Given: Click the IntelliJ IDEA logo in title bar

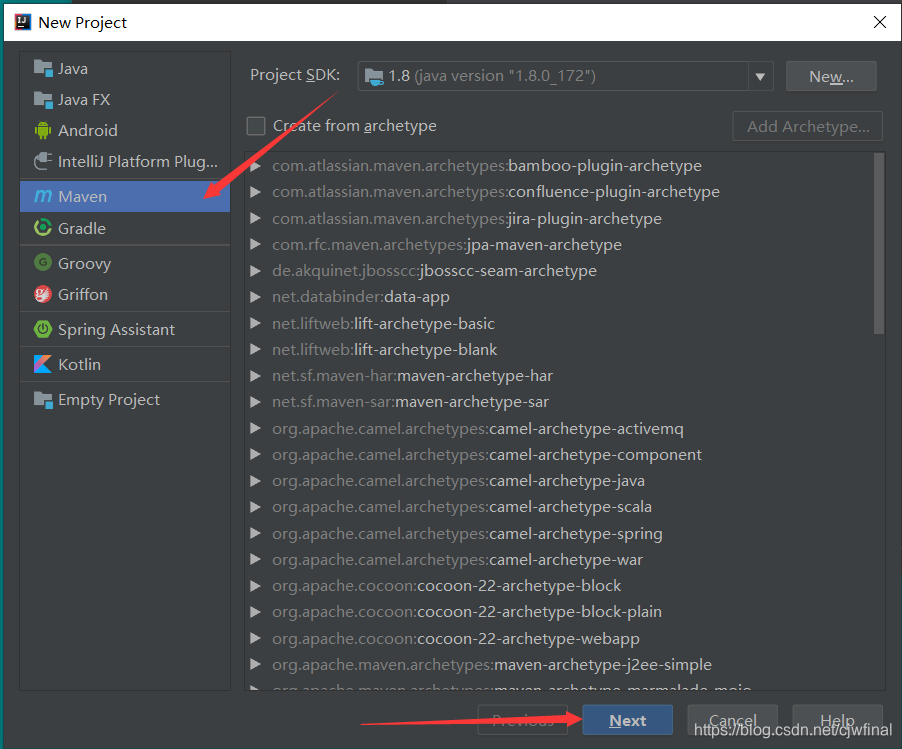Looking at the screenshot, I should pos(22,22).
